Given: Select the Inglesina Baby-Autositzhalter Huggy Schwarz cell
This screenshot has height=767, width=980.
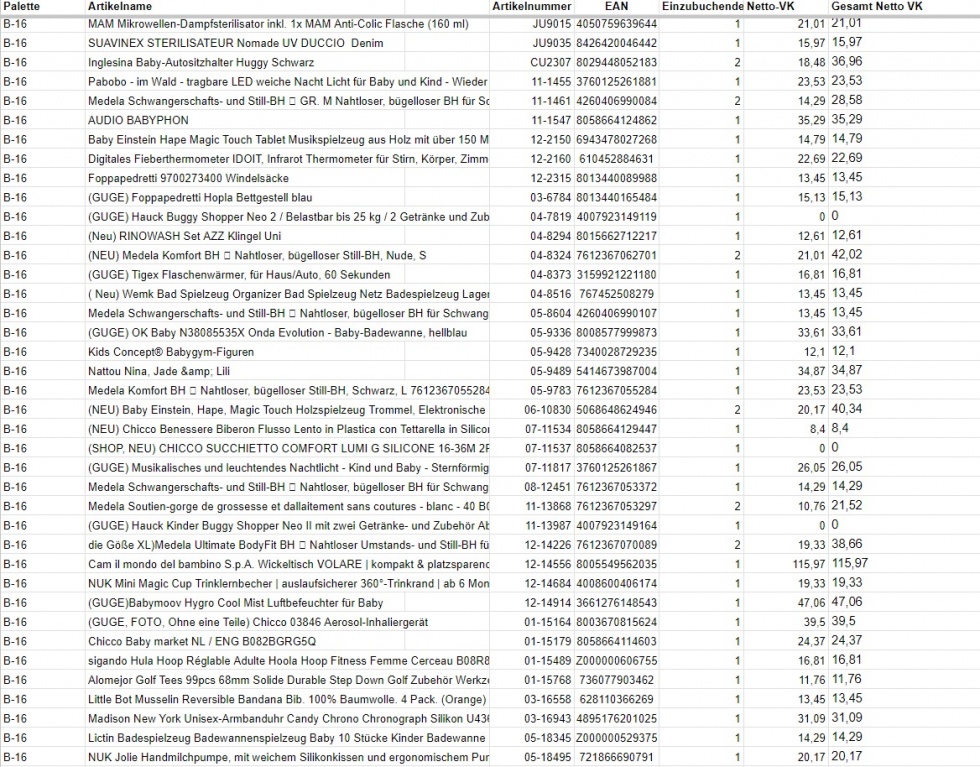Looking at the screenshot, I should [201, 63].
